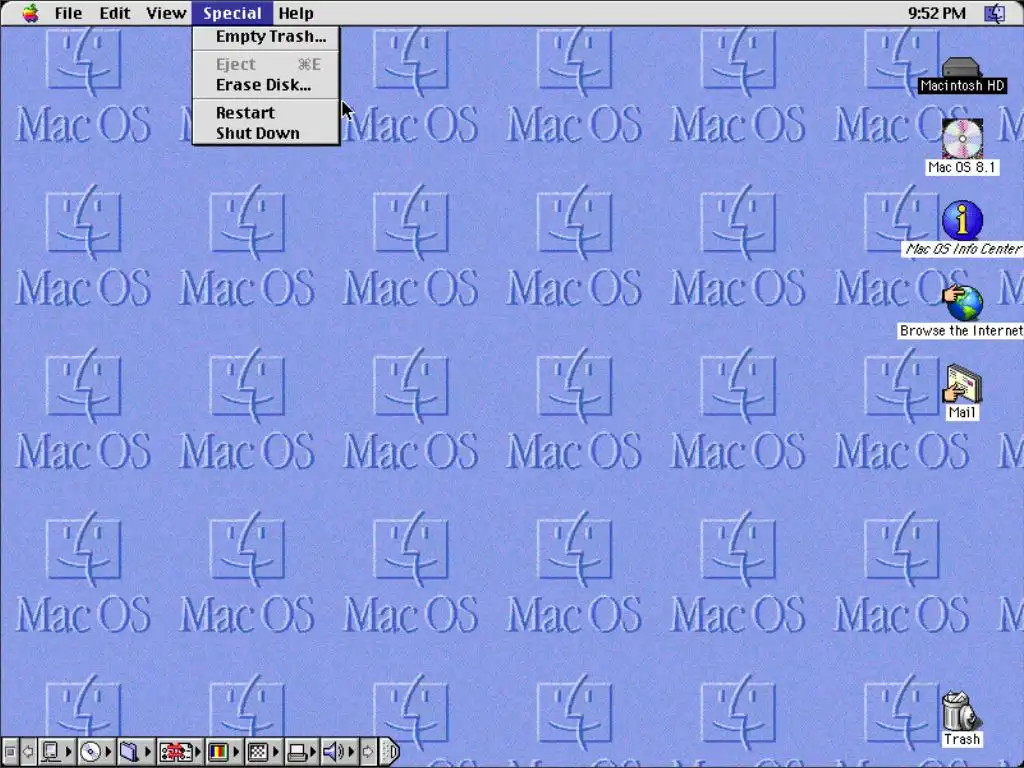Open the Help menu
Screen dimensions: 1024x768
click(296, 13)
